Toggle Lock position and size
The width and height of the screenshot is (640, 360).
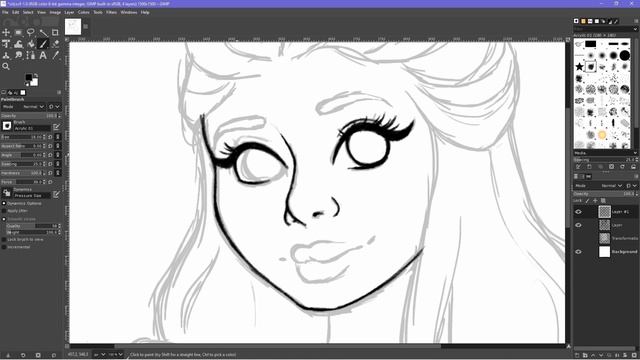[595, 201]
